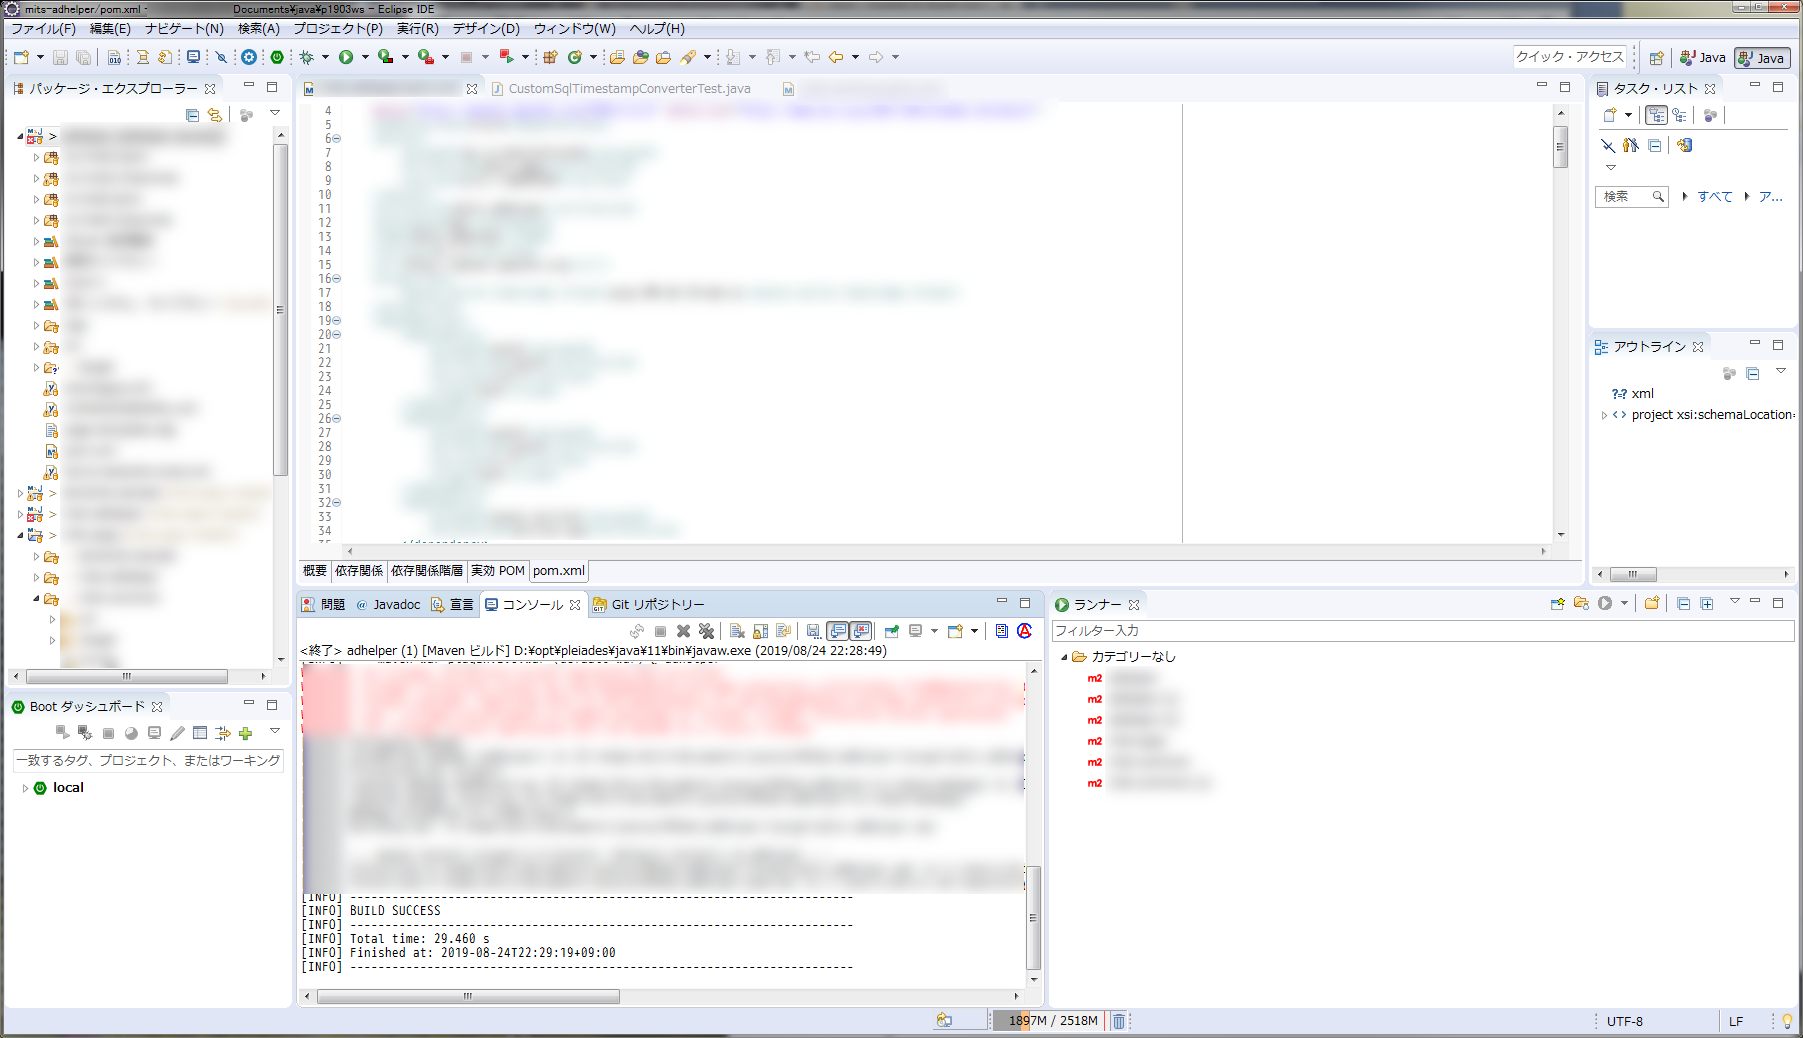Open the Display Selected Console dropdown

pos(934,631)
